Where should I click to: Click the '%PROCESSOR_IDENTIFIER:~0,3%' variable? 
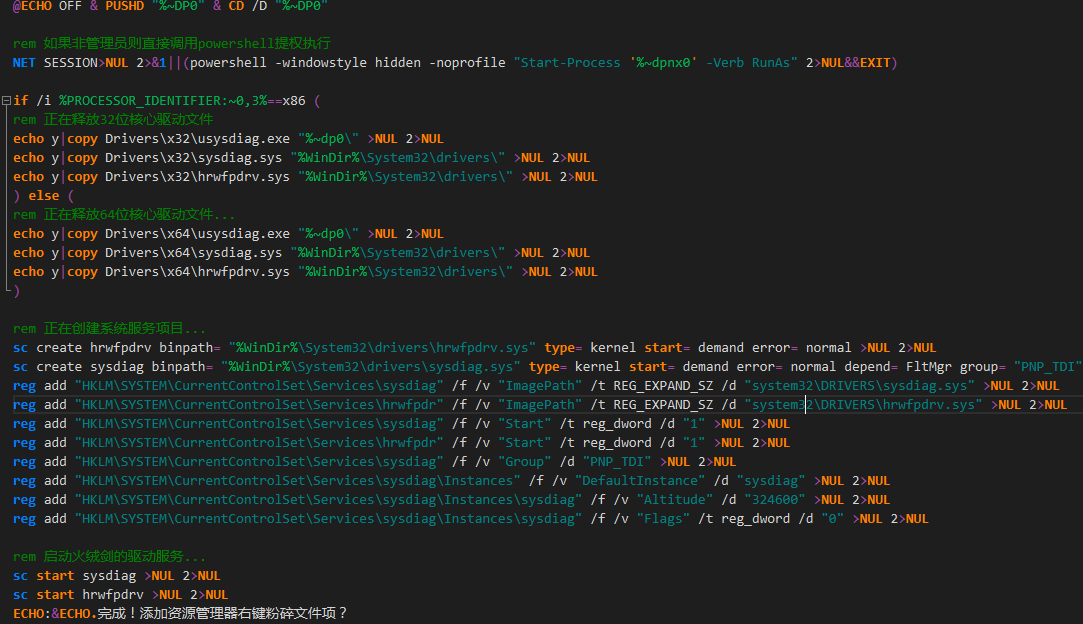(x=163, y=101)
